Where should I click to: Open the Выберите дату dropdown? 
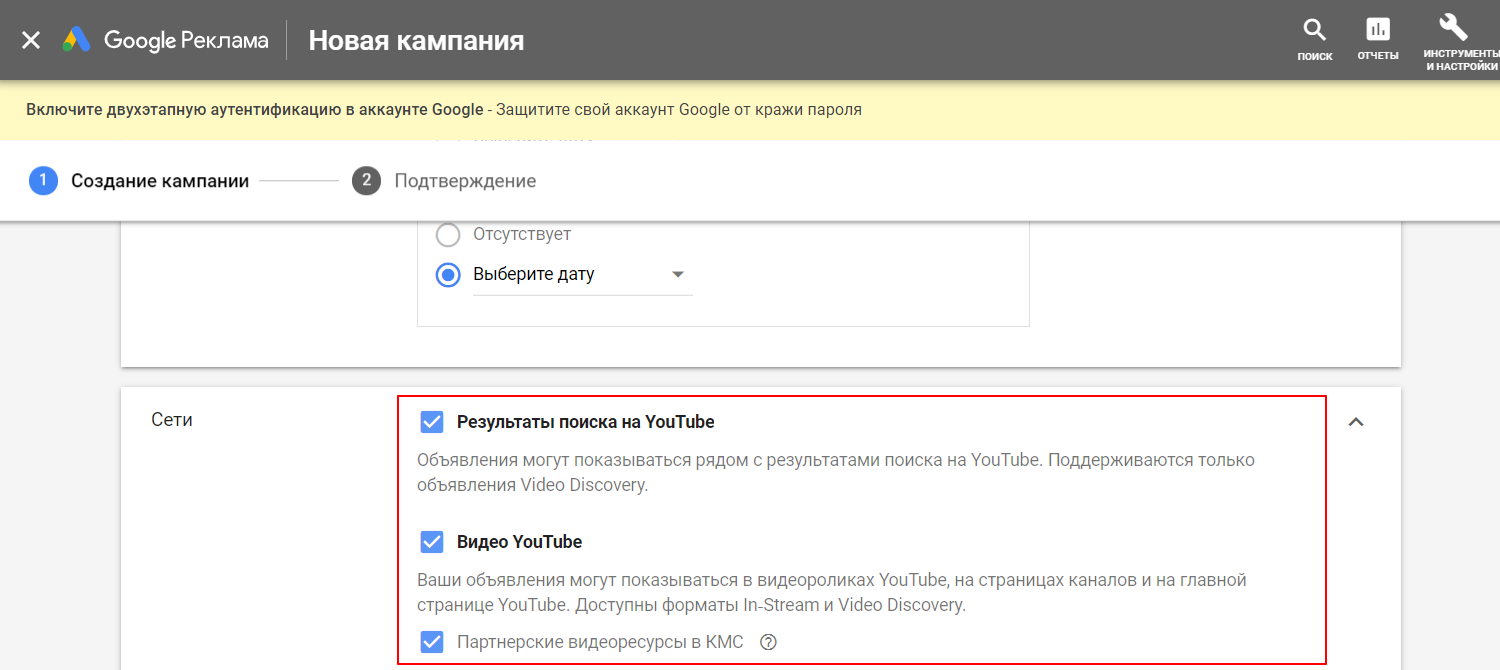[677, 275]
